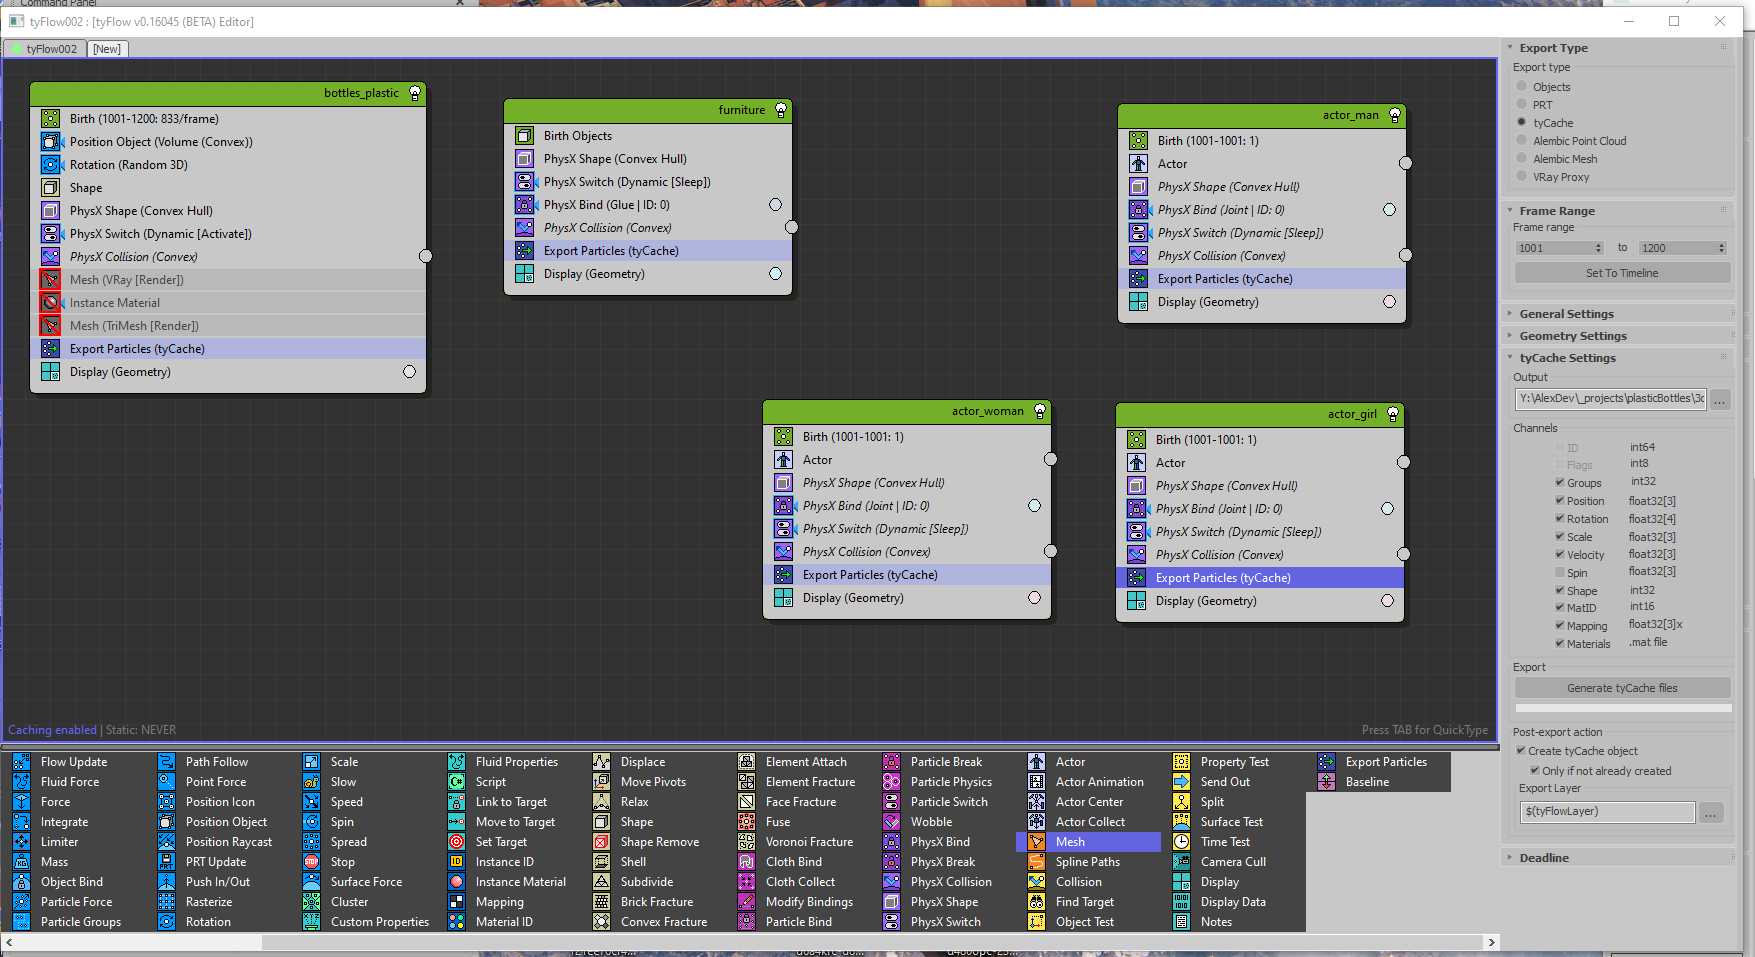Image resolution: width=1755 pixels, height=957 pixels.
Task: Select the Objects export type radio button
Action: pyautogui.click(x=1522, y=87)
